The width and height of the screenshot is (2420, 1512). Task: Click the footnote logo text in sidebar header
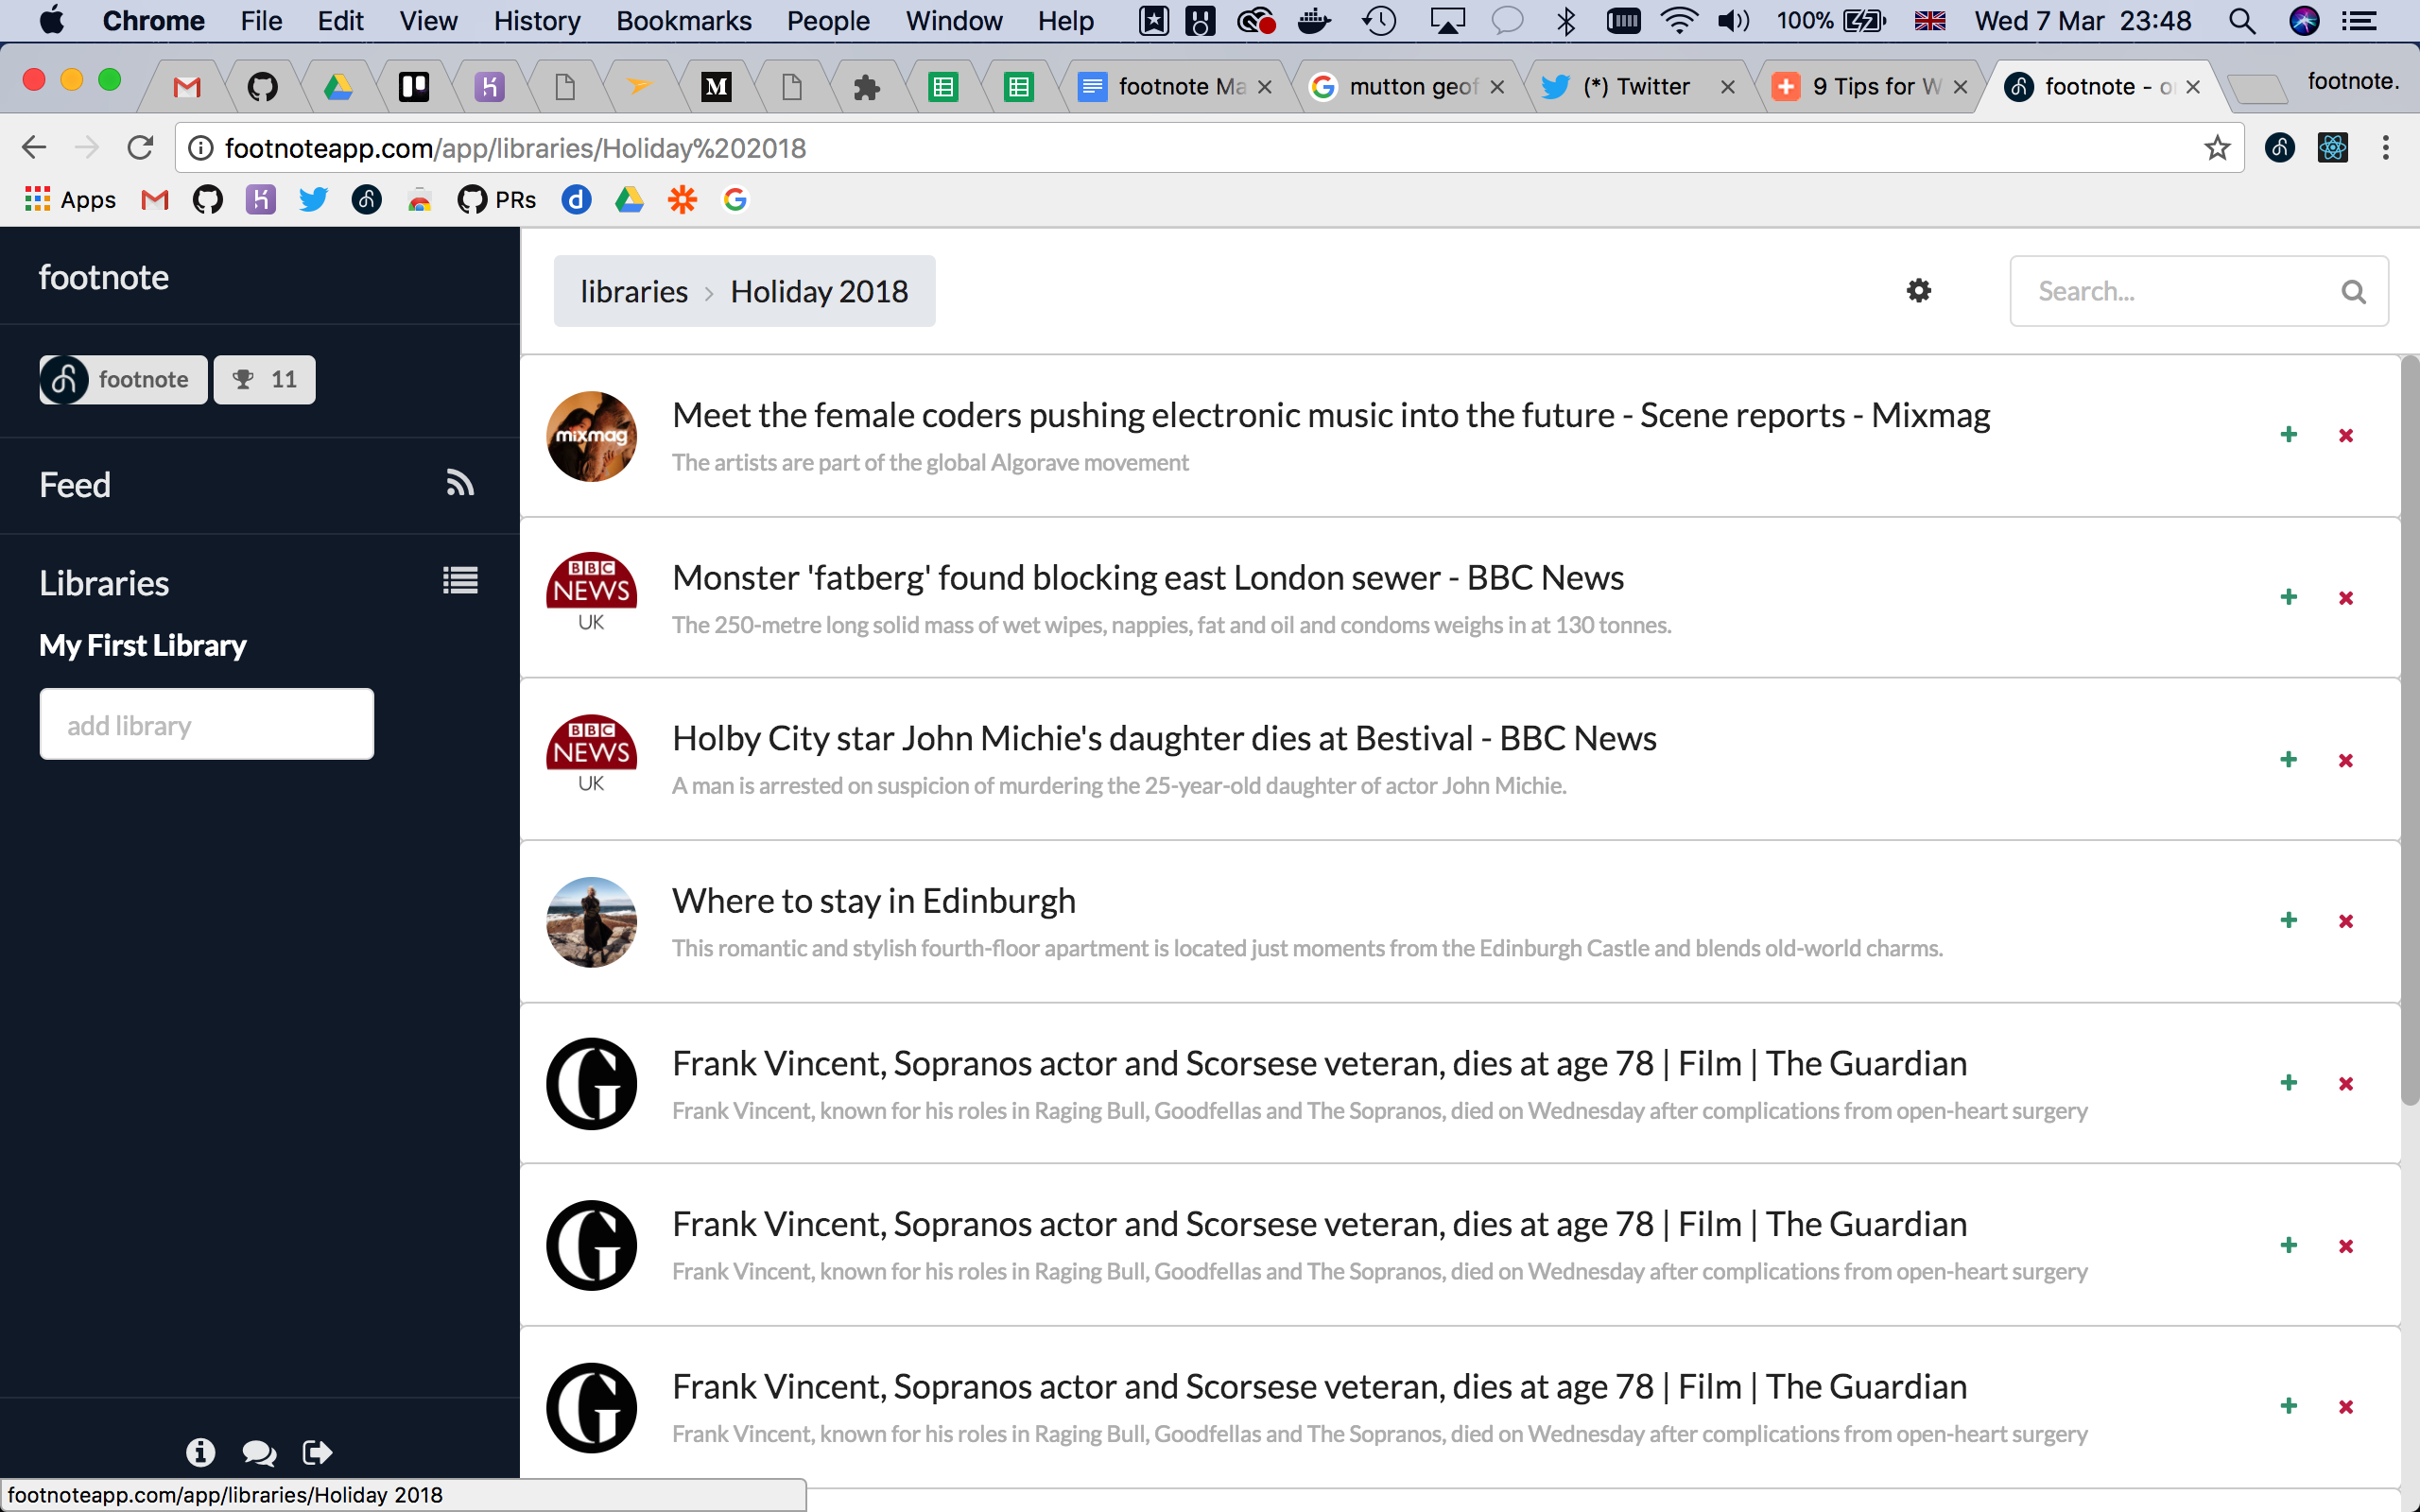(103, 277)
